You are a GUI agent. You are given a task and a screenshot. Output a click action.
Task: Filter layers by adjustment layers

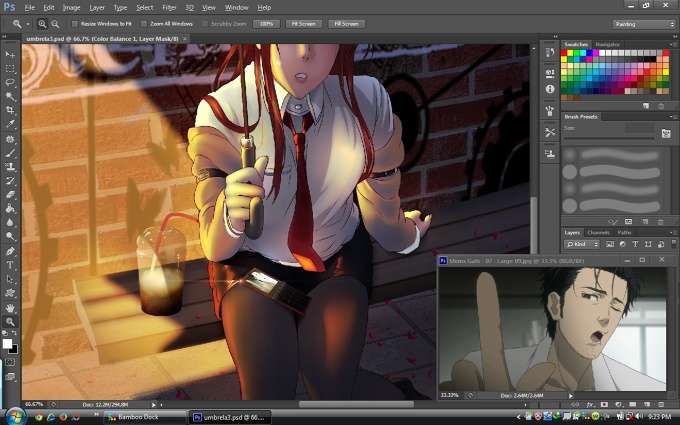pyautogui.click(x=622, y=244)
